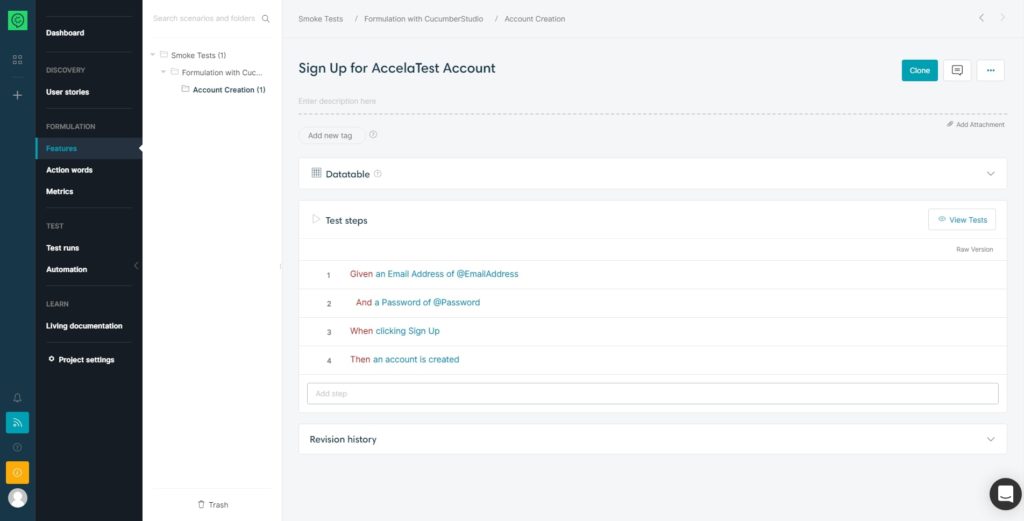1024x521 pixels.
Task: Click Smoke Tests breadcrumb
Action: pyautogui.click(x=321, y=19)
